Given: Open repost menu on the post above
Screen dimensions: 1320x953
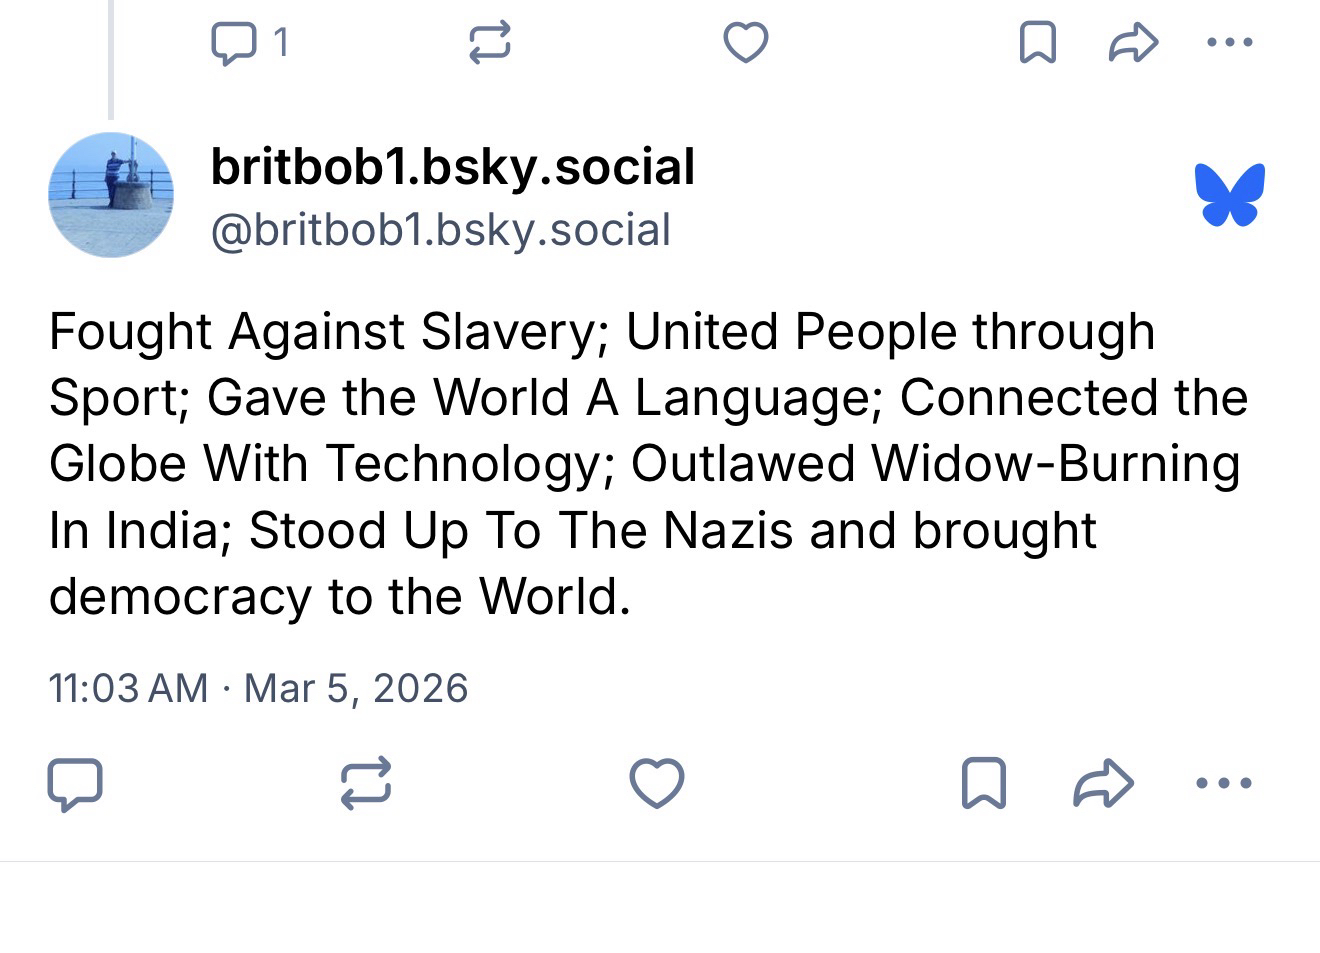Looking at the screenshot, I should (490, 43).
